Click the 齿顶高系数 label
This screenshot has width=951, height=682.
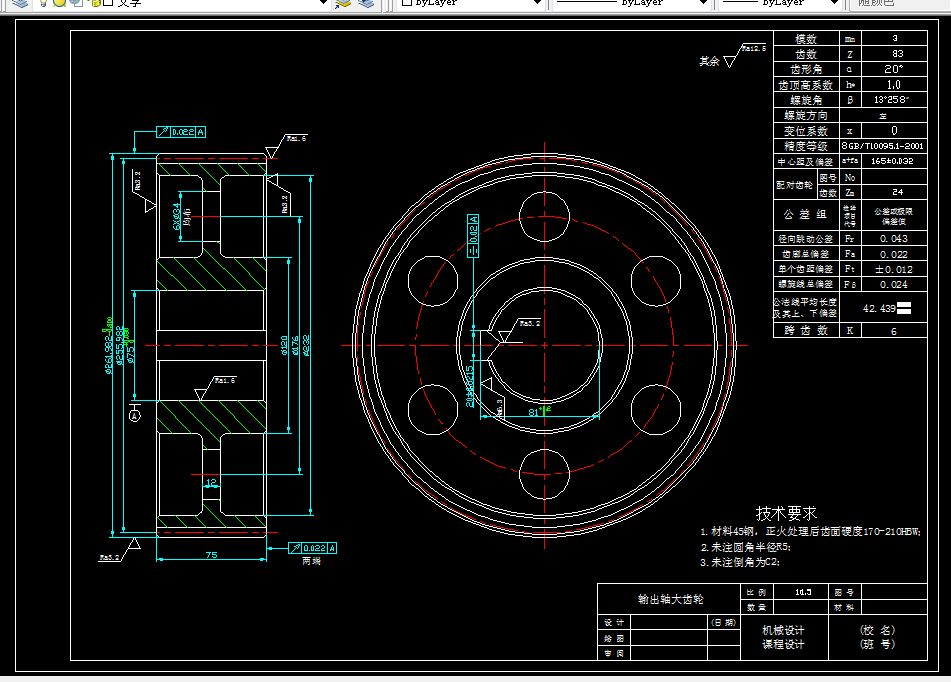point(806,85)
